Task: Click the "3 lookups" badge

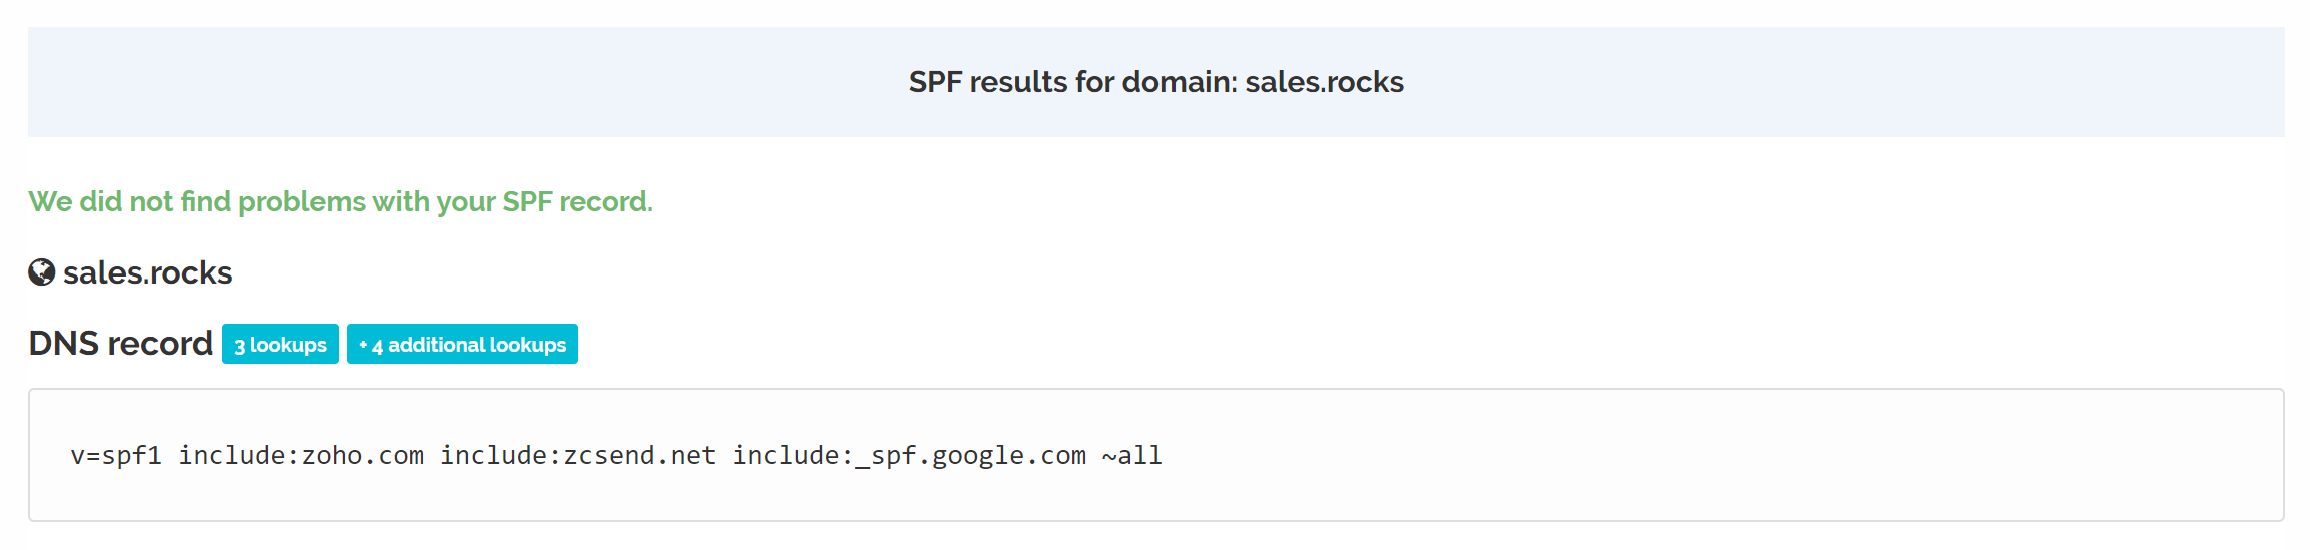Action: [x=280, y=345]
